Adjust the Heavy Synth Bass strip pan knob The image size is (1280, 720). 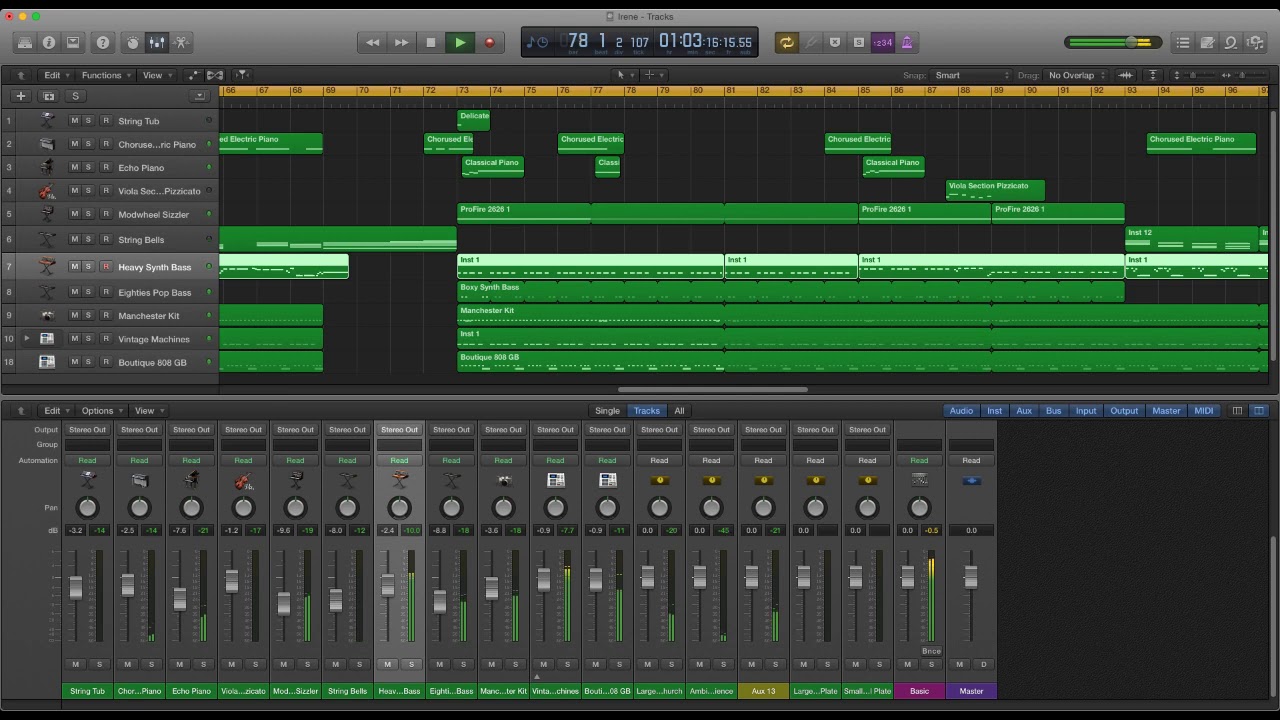pos(399,508)
